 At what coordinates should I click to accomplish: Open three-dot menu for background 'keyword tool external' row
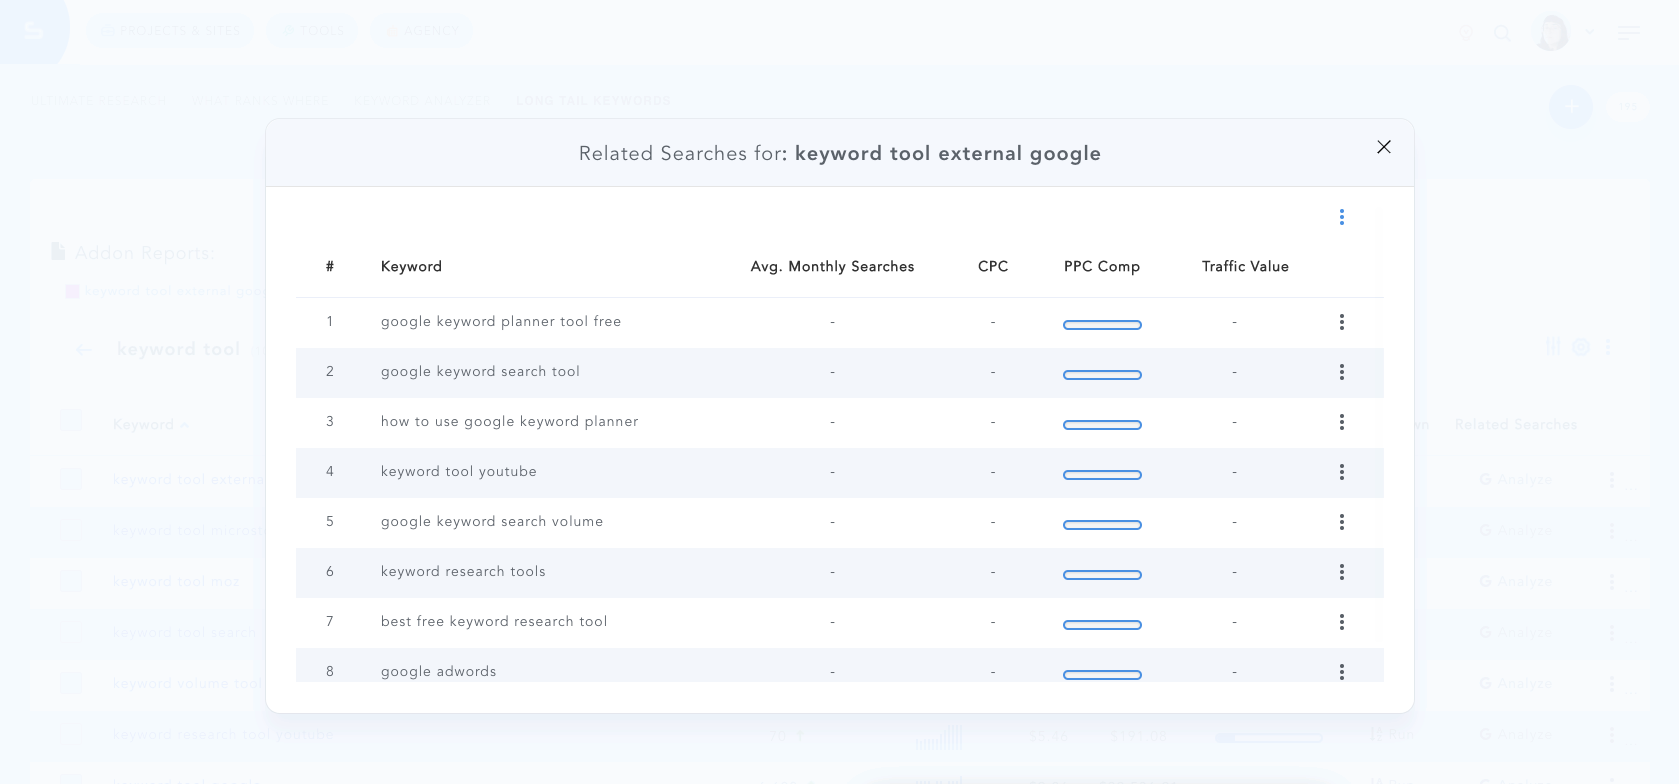(x=1612, y=480)
